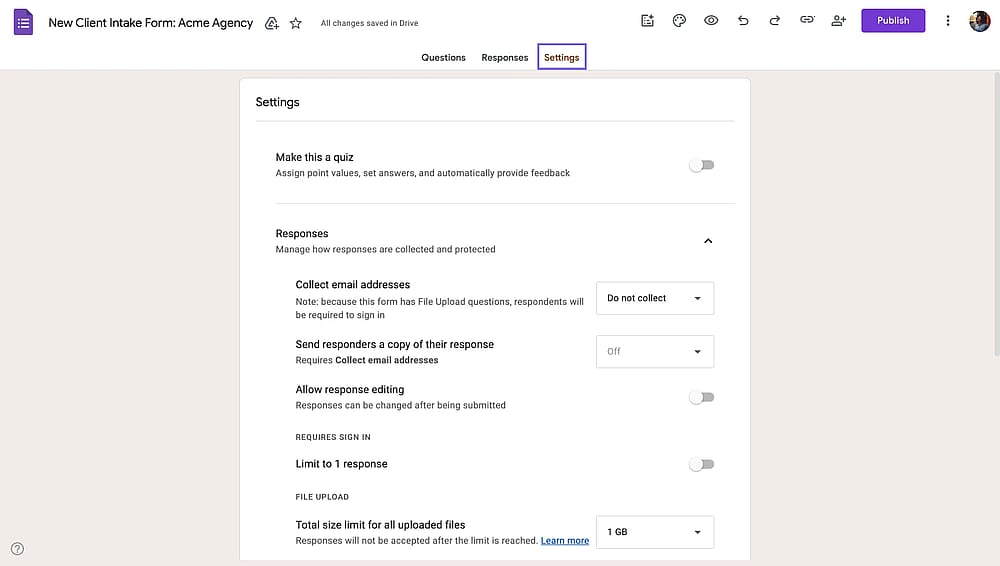Copy responder link icon

click(x=807, y=20)
